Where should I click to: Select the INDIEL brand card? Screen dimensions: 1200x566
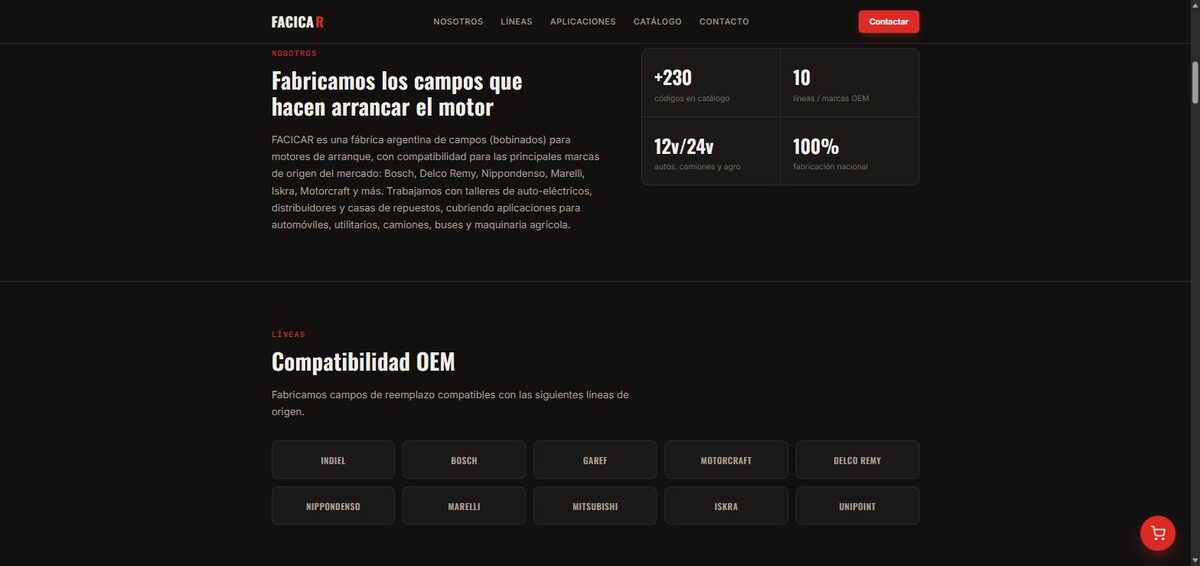333,460
